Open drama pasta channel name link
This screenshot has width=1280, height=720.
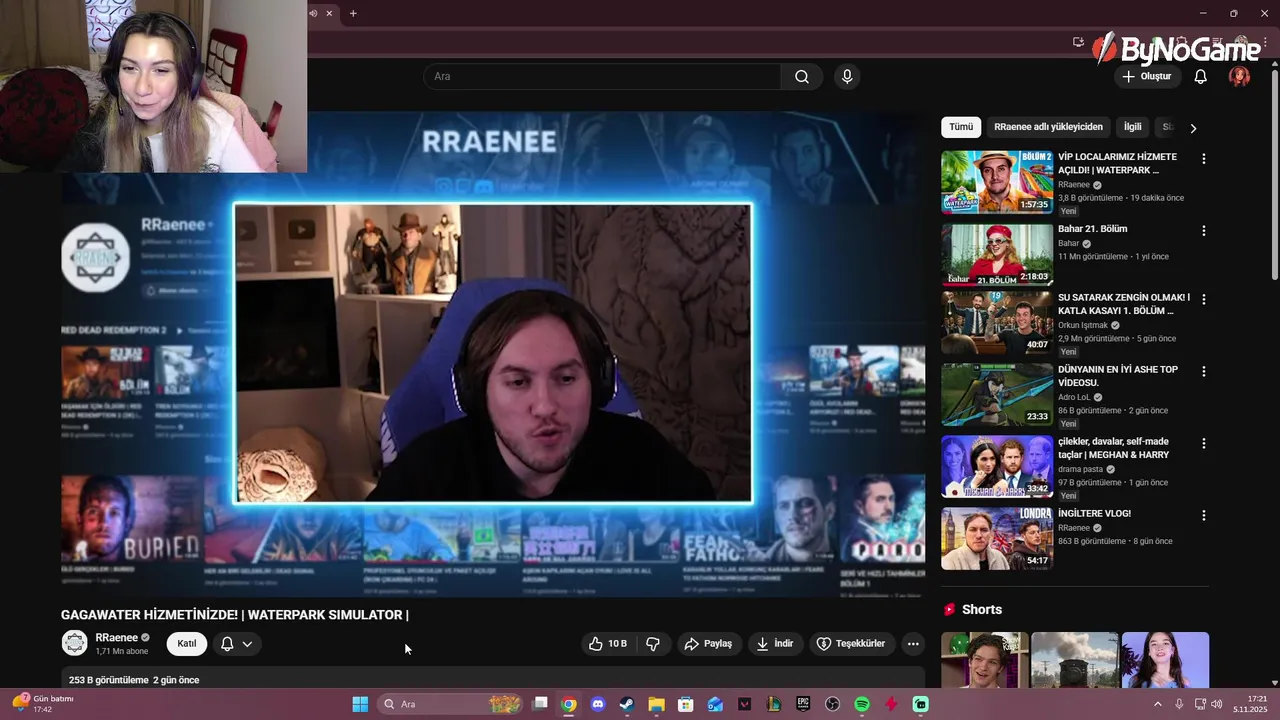tap(1081, 469)
